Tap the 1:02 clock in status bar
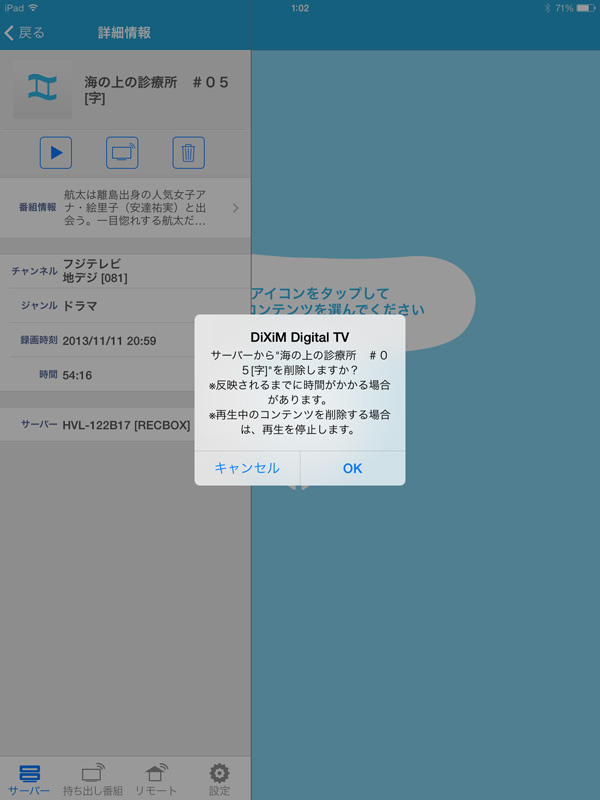 [300, 8]
